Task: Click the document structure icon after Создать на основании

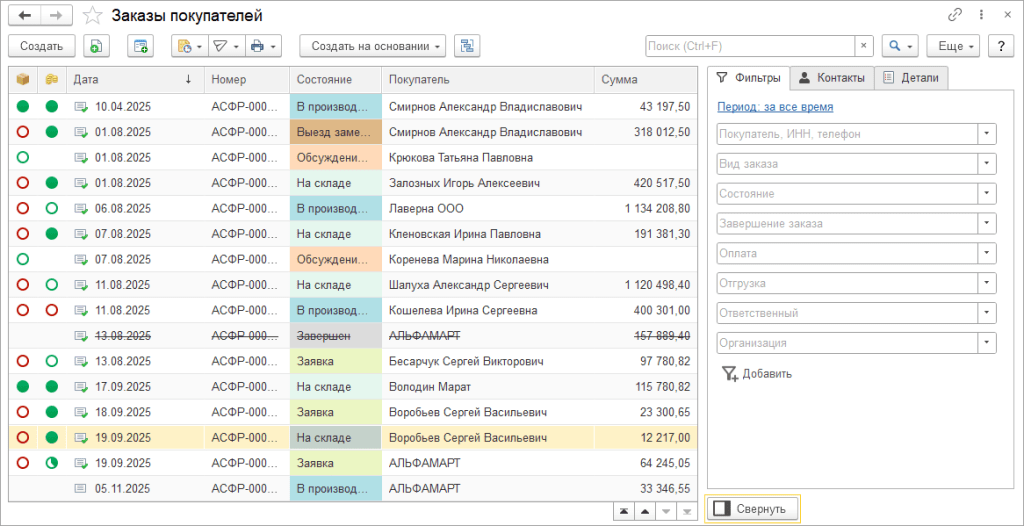Action: (x=467, y=46)
